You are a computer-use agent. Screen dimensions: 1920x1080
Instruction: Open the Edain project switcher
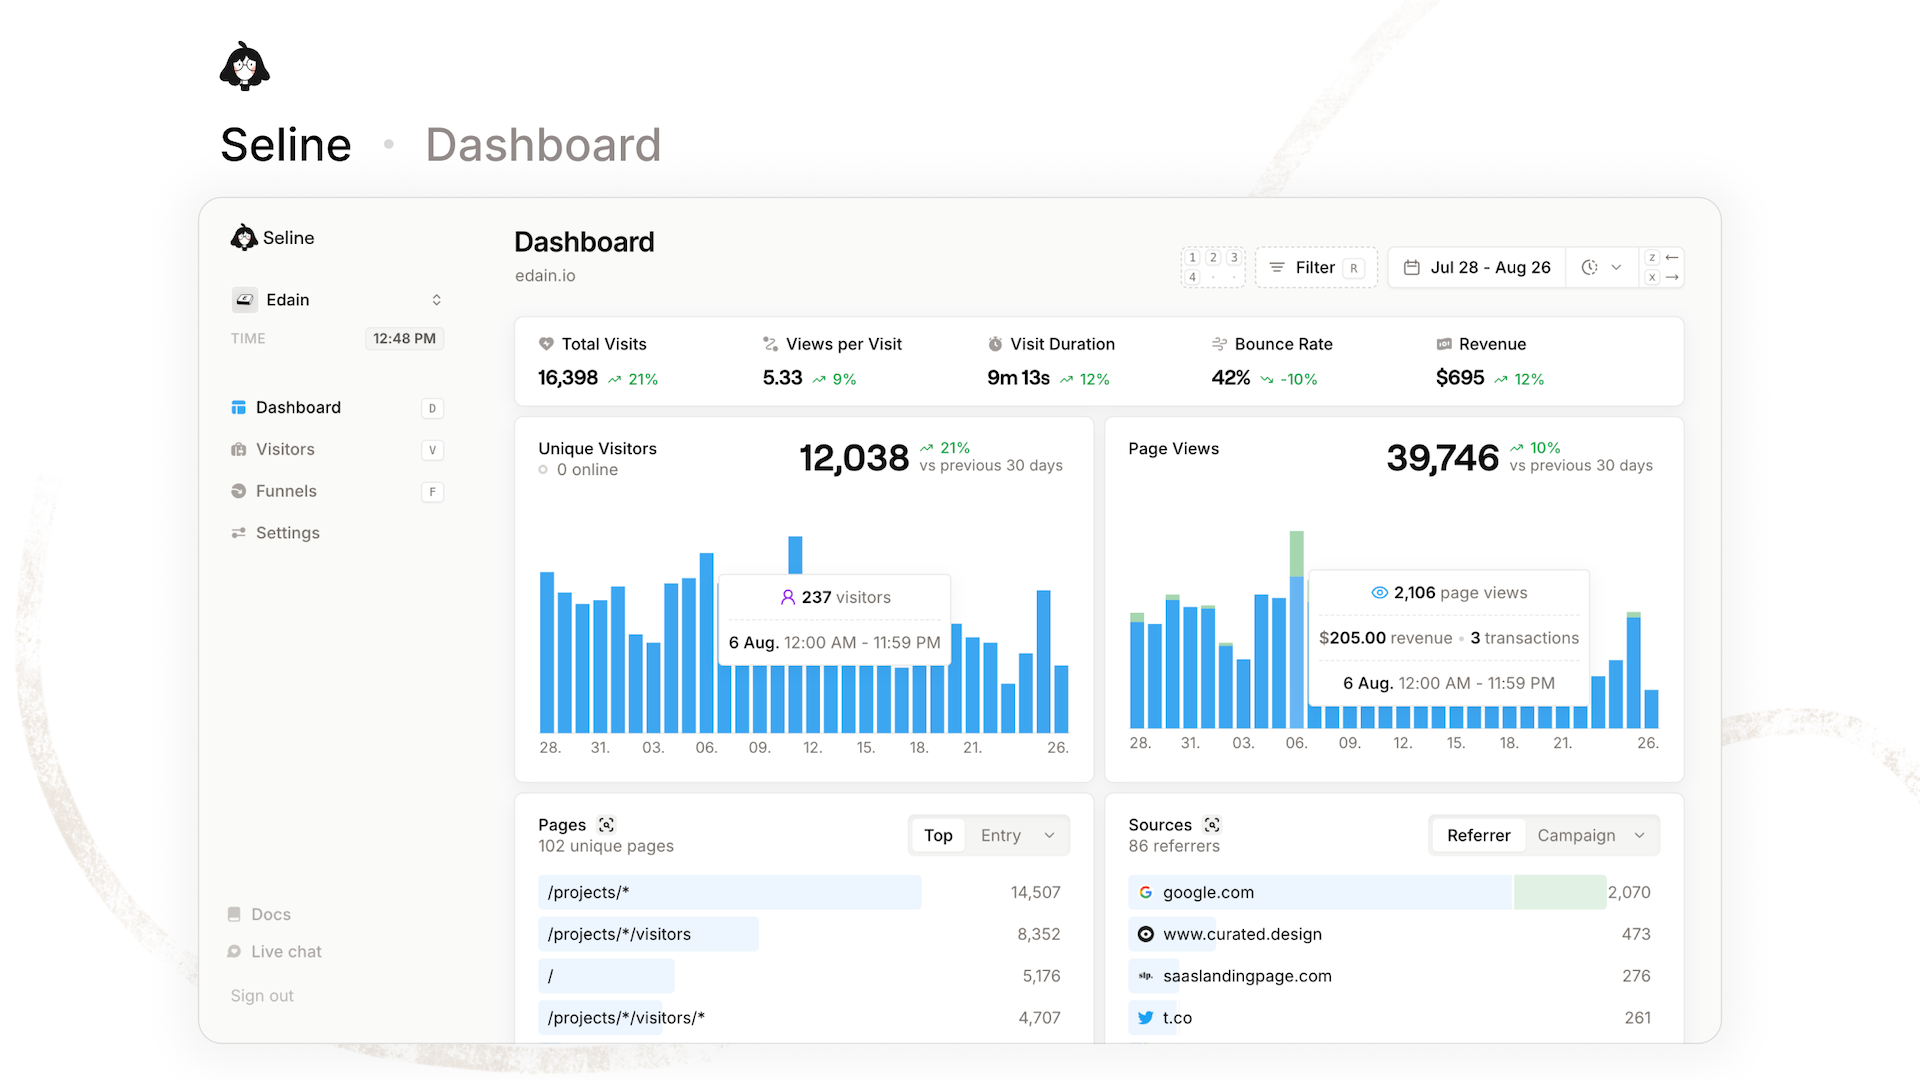point(337,300)
